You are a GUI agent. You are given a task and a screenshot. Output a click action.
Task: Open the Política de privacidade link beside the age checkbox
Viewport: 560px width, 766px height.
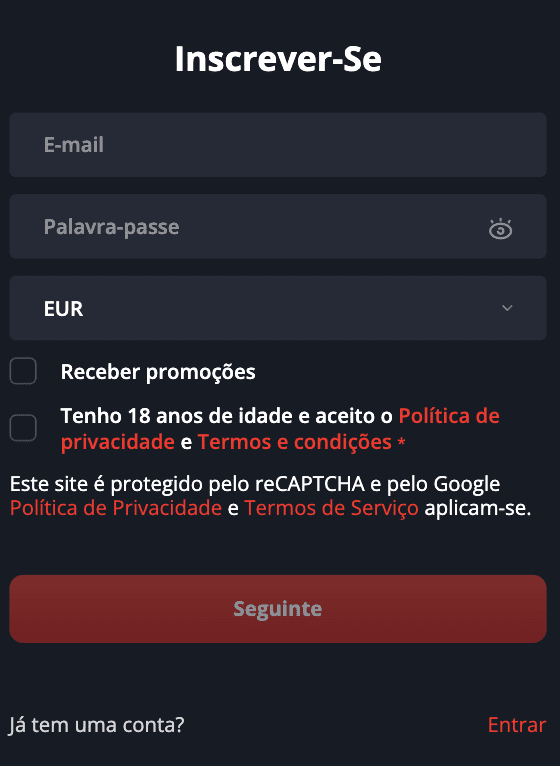pyautogui.click(x=280, y=429)
